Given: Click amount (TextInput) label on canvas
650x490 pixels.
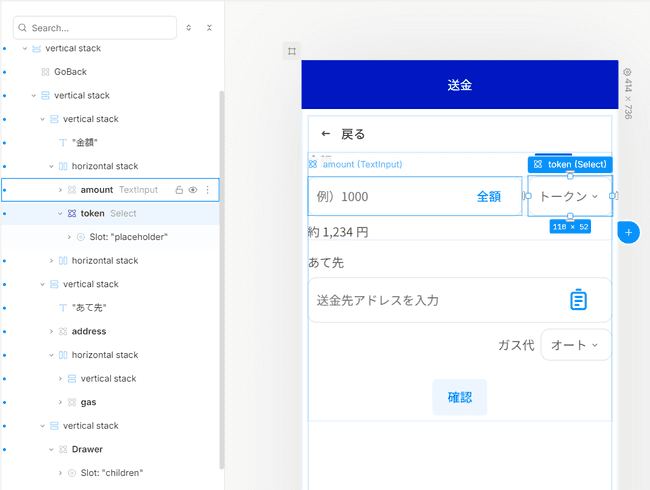Looking at the screenshot, I should (x=355, y=164).
